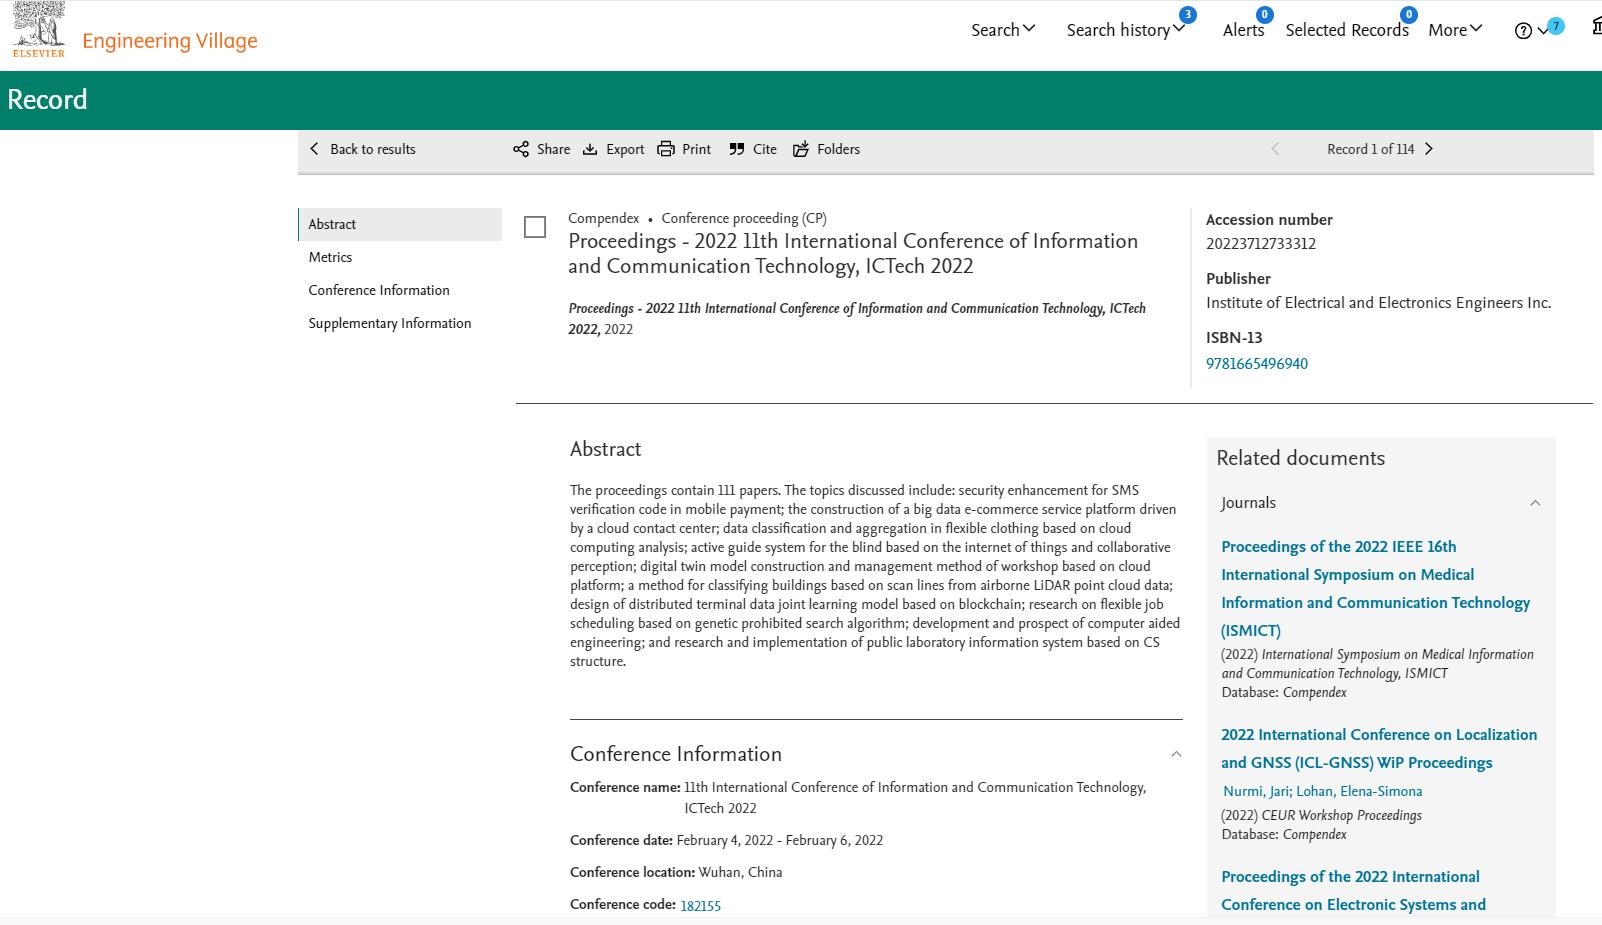Go to next record arrow
The image size is (1602, 925).
pos(1429,149)
